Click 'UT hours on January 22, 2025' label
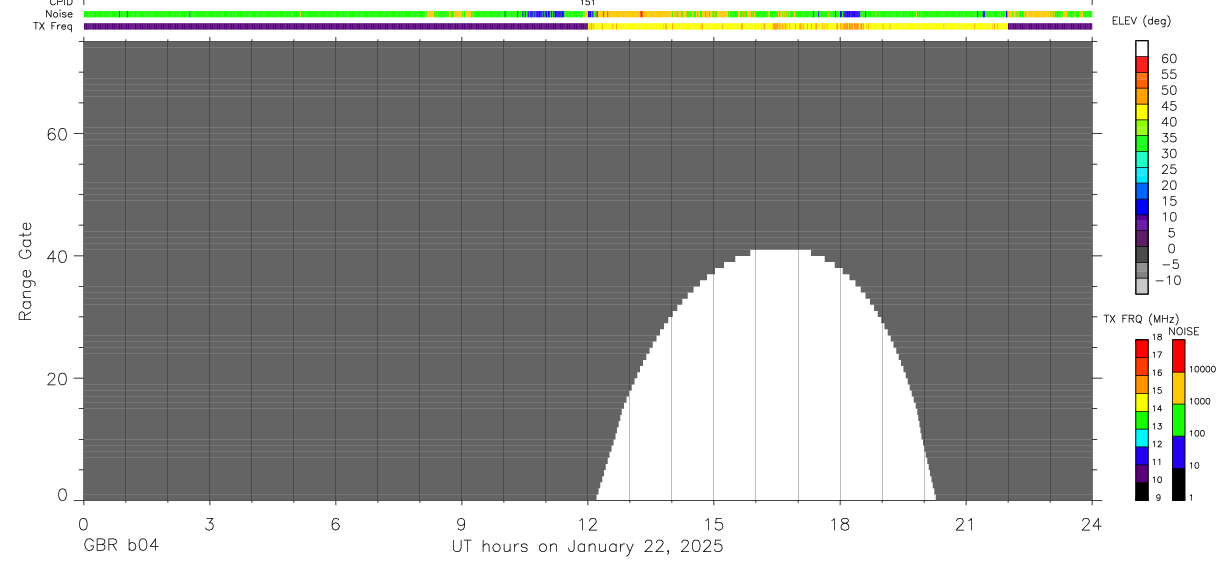Image resolution: width=1228 pixels, height=567 pixels. tap(587, 547)
